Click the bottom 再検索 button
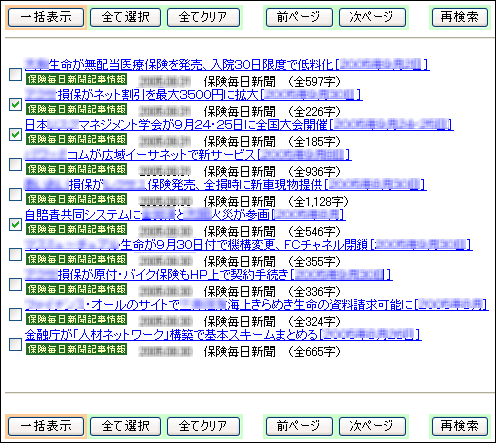This screenshot has height=443, width=496. (460, 426)
